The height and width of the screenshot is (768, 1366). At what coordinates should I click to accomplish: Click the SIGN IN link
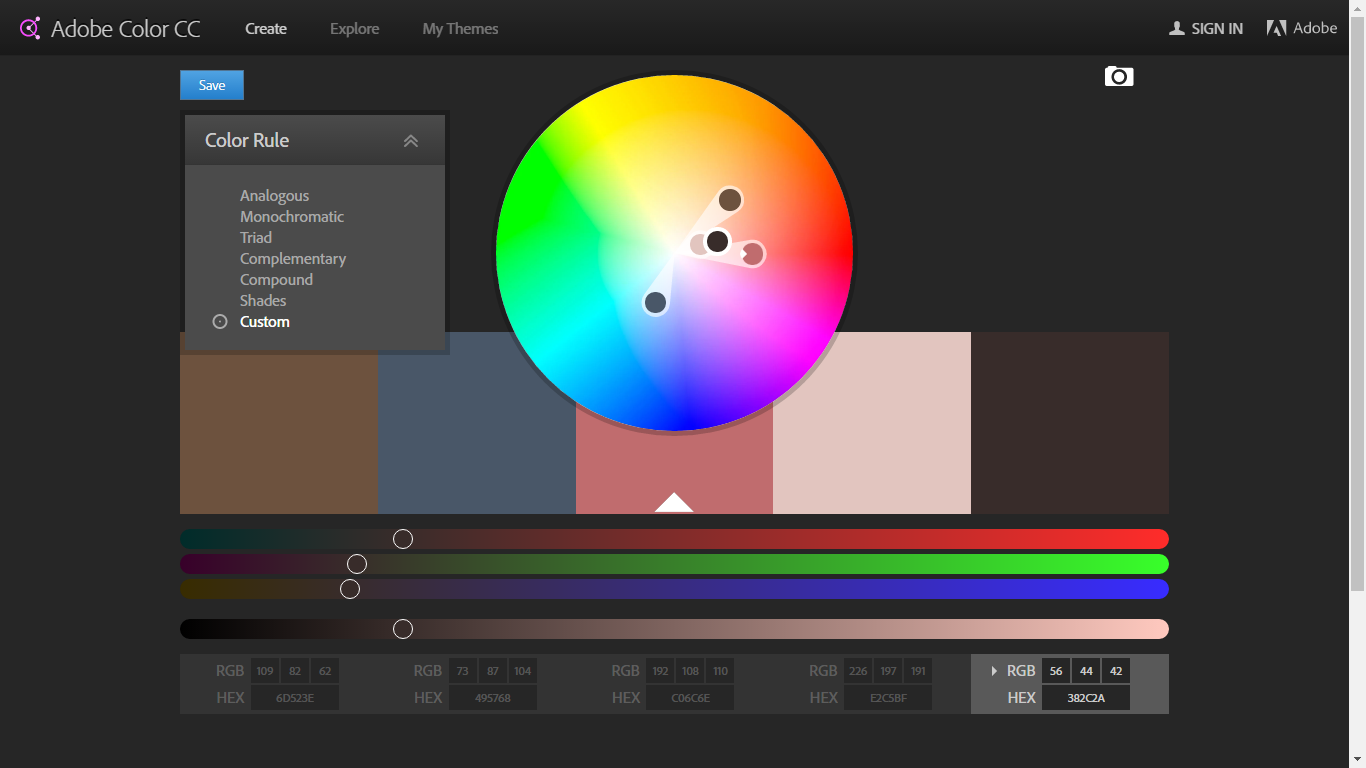[x=1217, y=29]
